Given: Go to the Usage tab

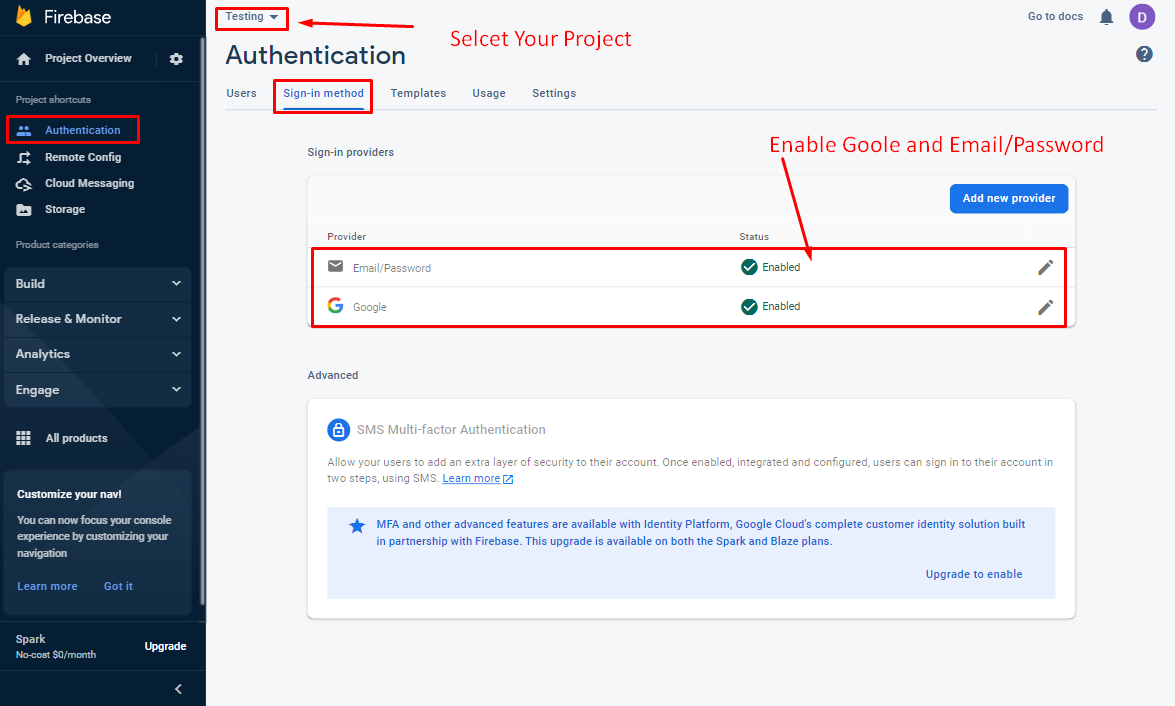Looking at the screenshot, I should pyautogui.click(x=489, y=93).
